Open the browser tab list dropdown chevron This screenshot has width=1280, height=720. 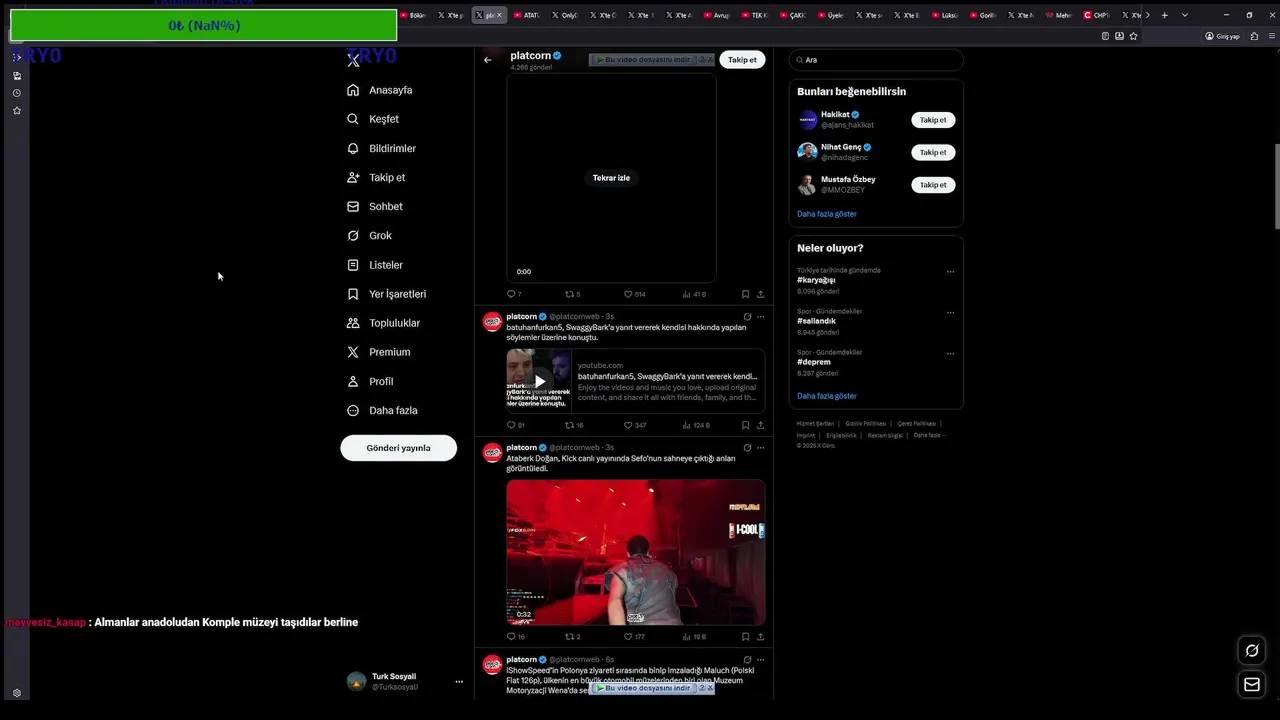pyautogui.click(x=1185, y=15)
